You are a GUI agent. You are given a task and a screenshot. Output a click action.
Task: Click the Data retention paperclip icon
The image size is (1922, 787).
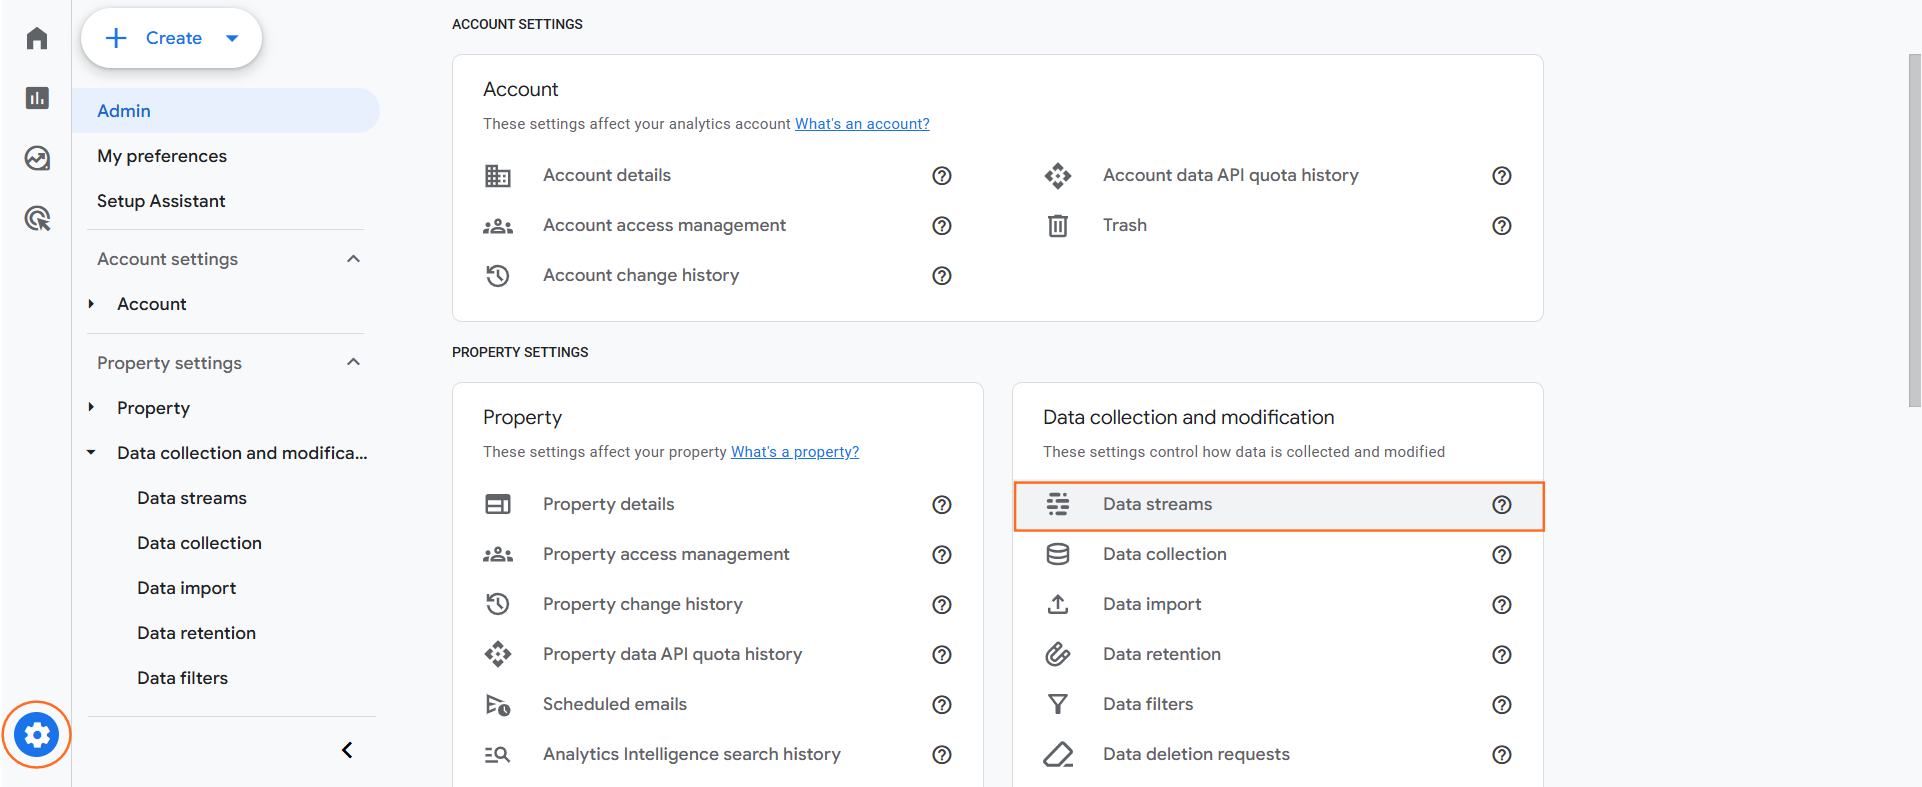(x=1058, y=654)
